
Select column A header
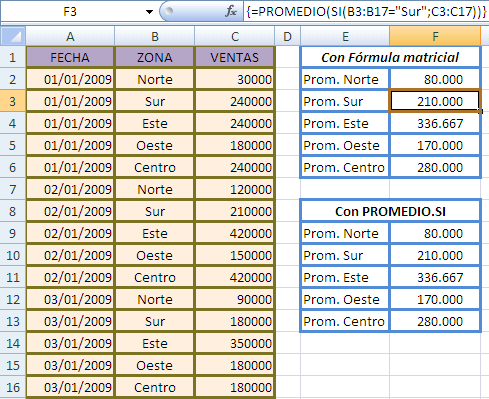[x=70, y=36]
